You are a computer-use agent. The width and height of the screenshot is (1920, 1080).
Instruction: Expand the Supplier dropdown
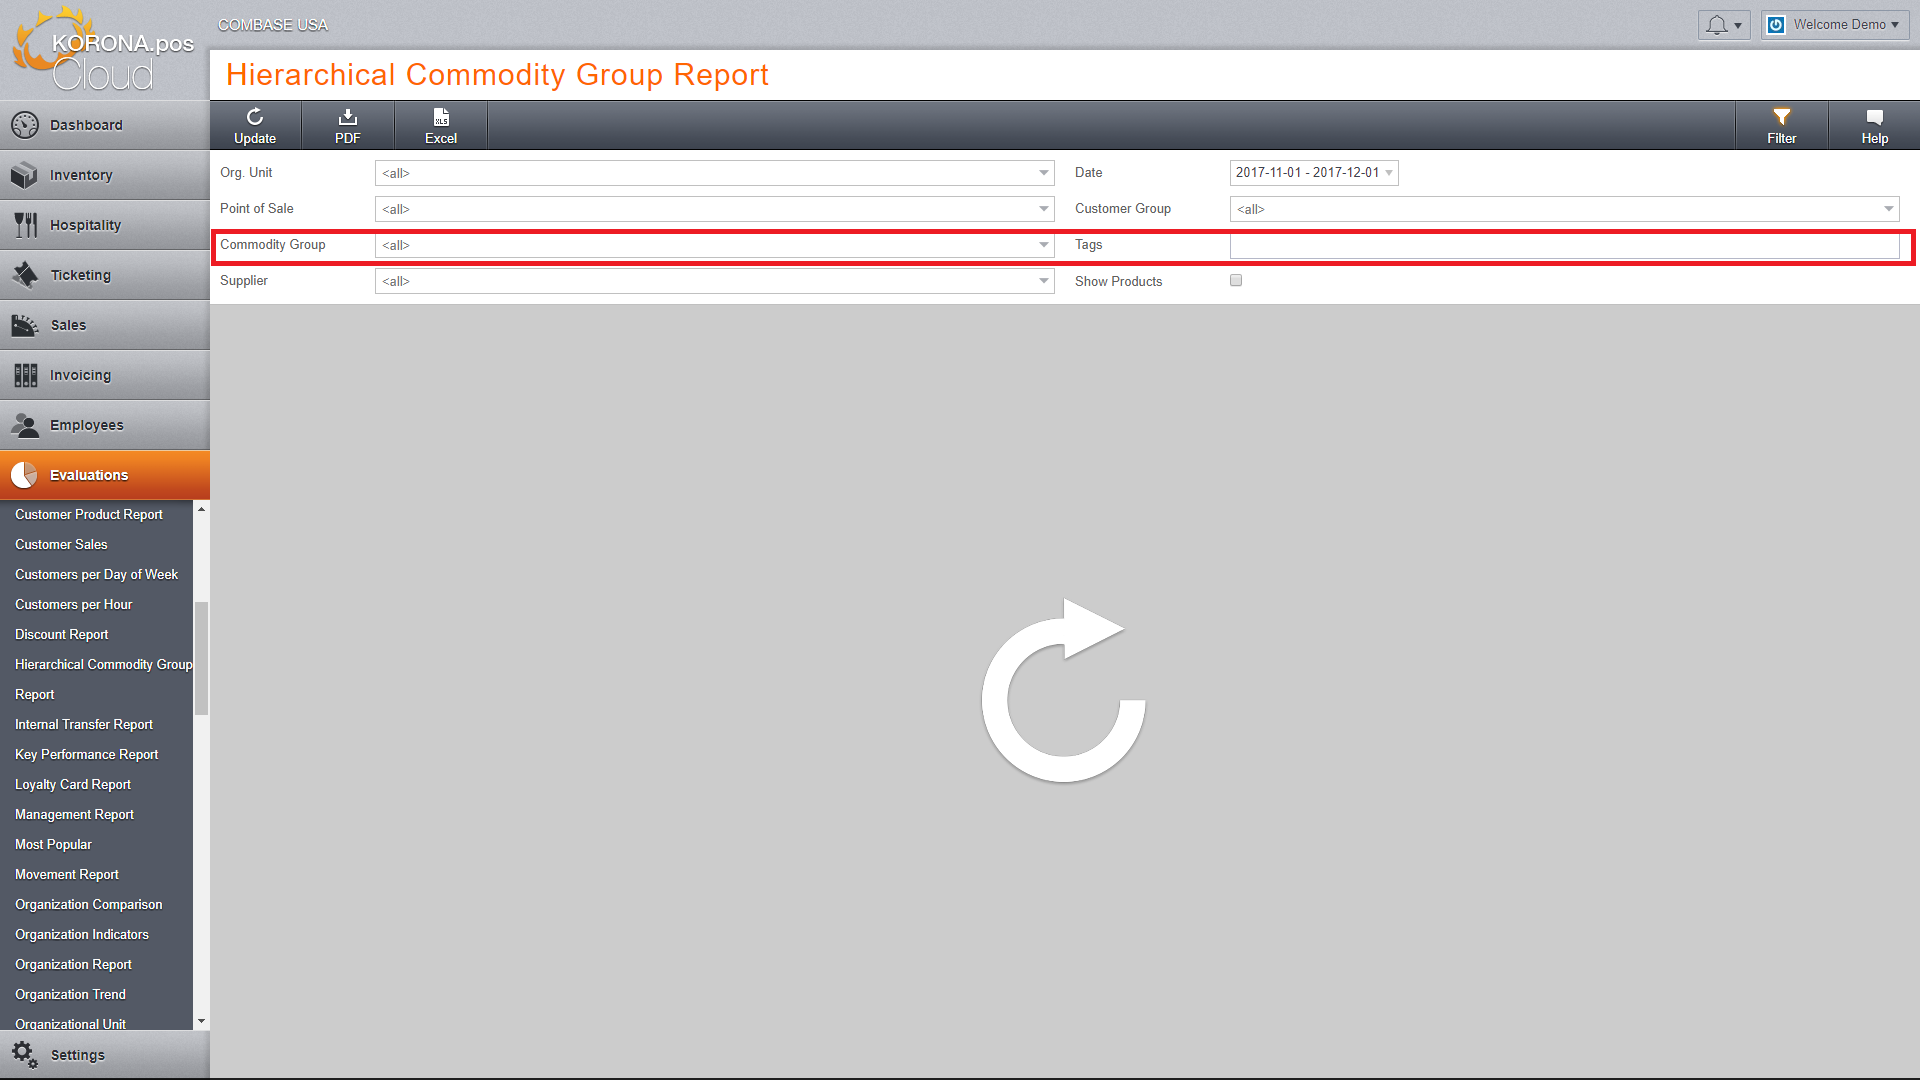715,281
